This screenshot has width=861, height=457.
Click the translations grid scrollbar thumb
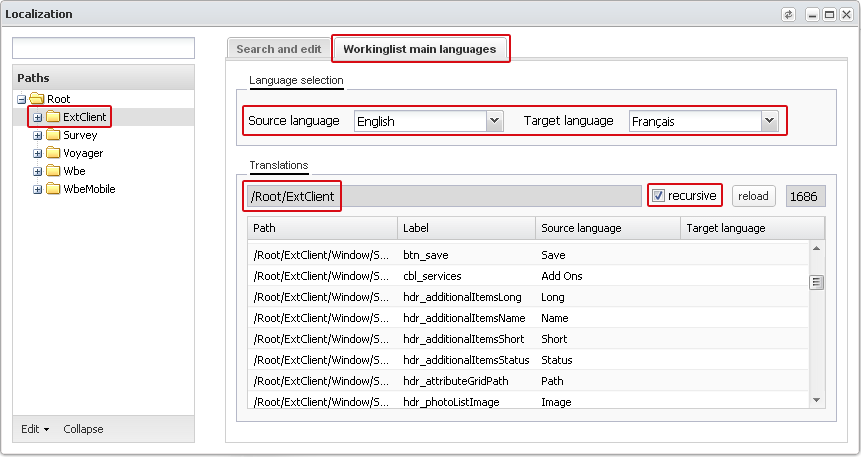tap(817, 282)
